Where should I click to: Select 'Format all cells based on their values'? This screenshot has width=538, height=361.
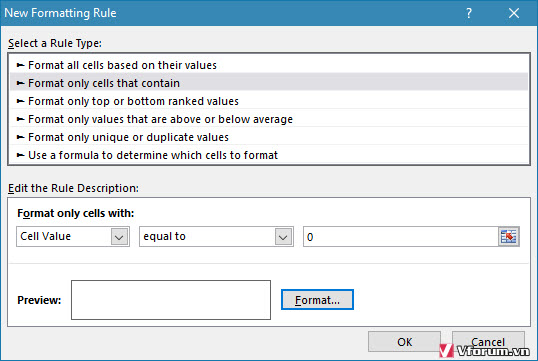tap(269, 65)
